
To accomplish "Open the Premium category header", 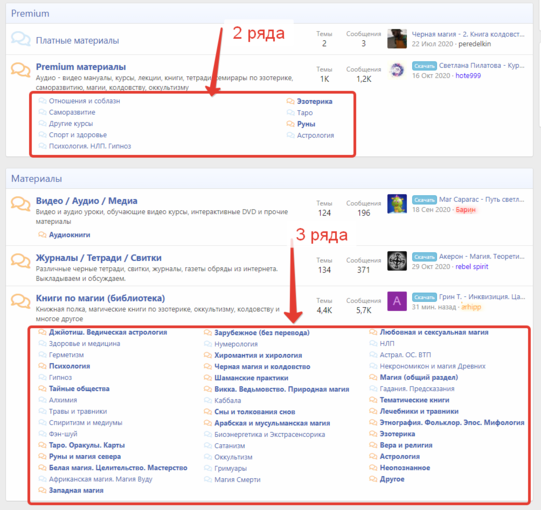I will coord(30,13).
